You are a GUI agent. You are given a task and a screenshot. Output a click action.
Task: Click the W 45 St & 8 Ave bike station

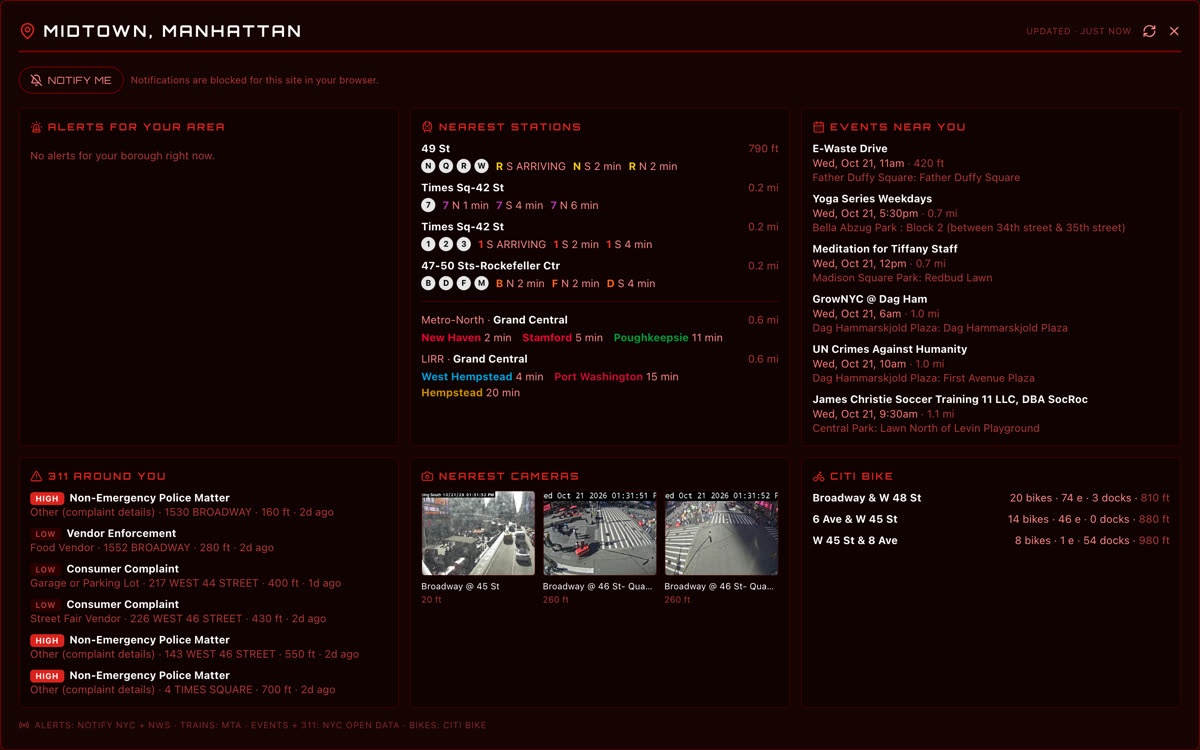[855, 540]
